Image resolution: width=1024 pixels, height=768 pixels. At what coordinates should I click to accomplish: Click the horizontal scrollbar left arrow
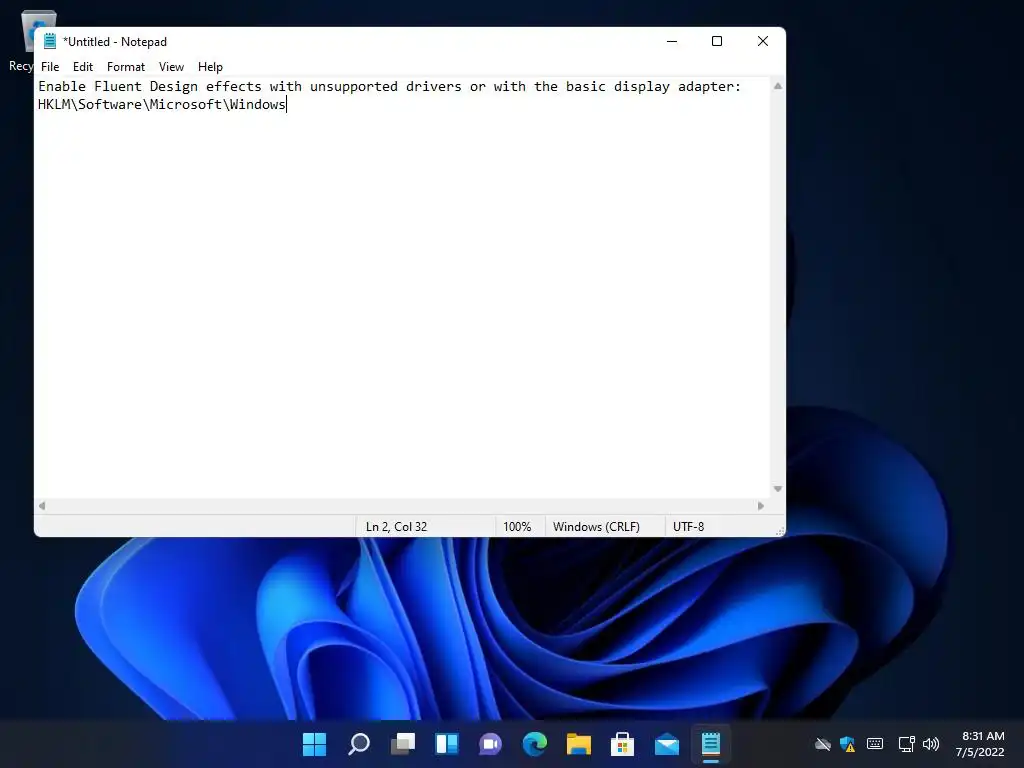[x=42, y=506]
